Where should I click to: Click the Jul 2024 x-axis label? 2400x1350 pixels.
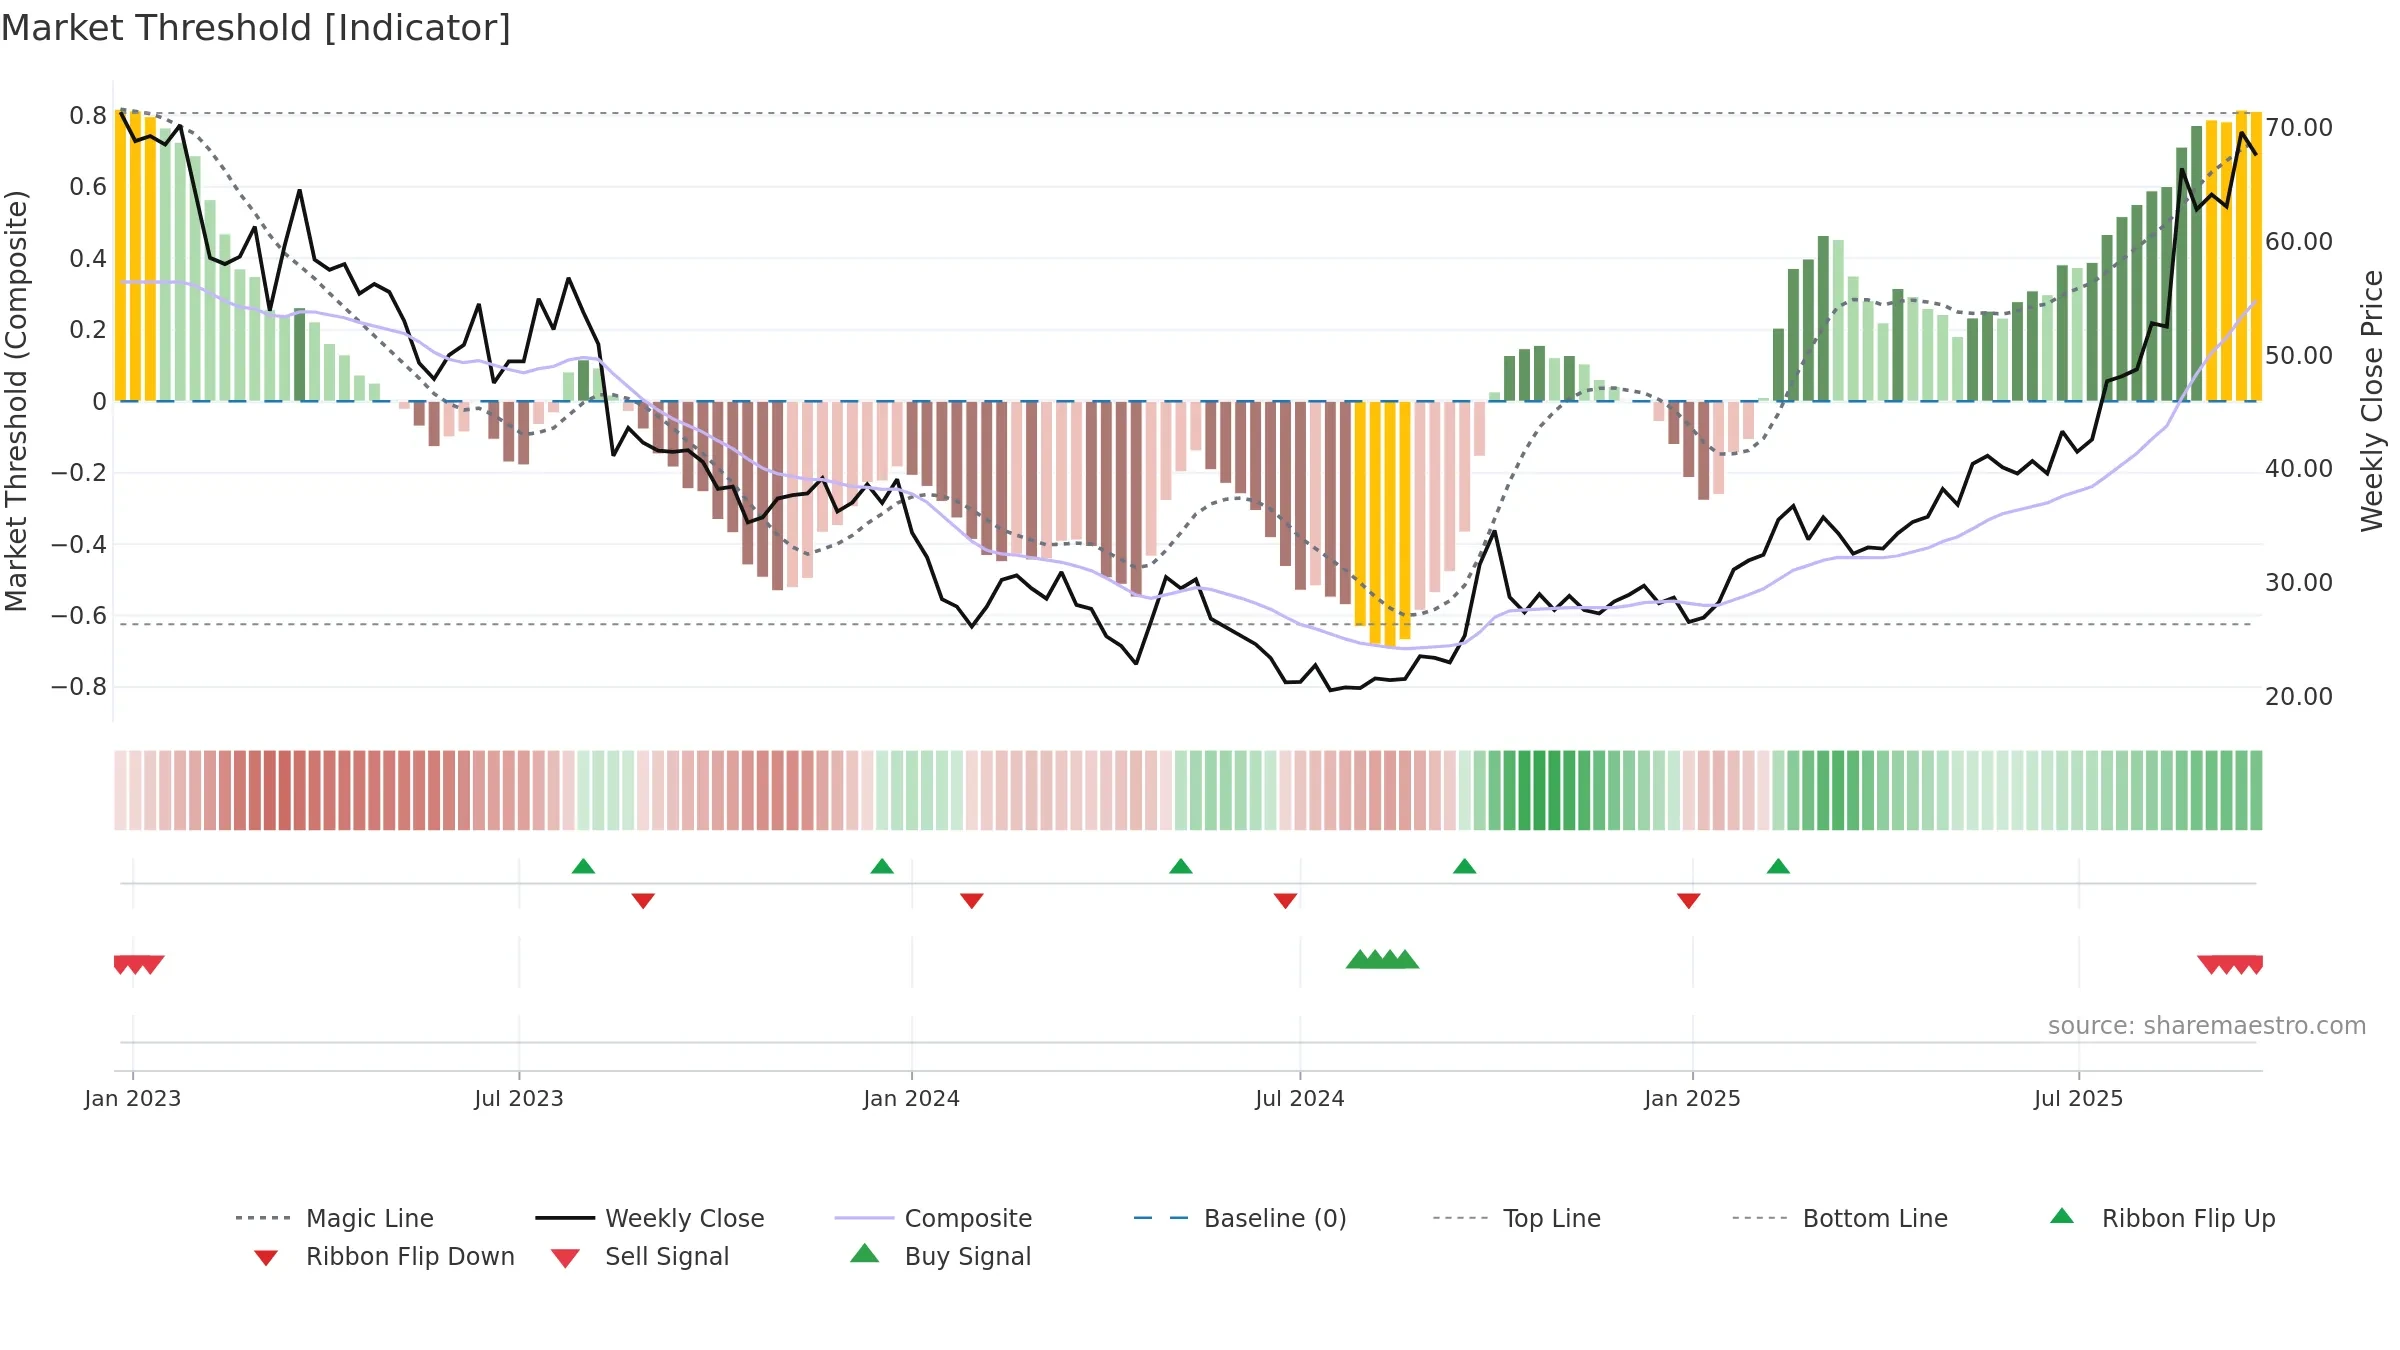(1300, 1099)
